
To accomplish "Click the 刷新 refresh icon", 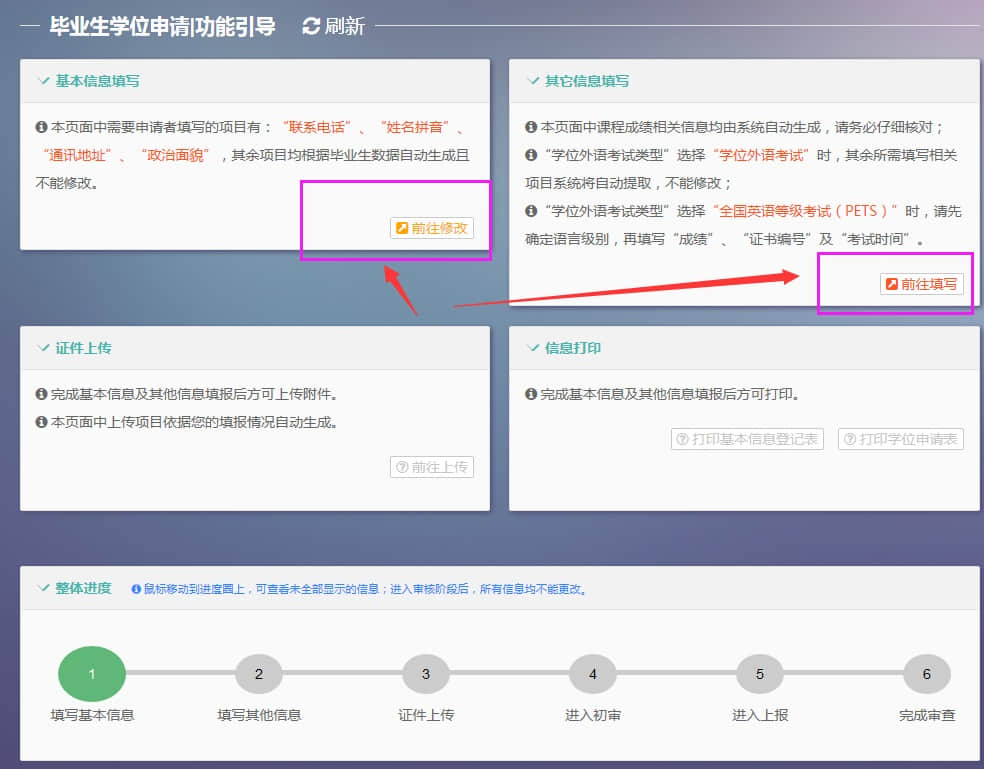I will pos(312,27).
